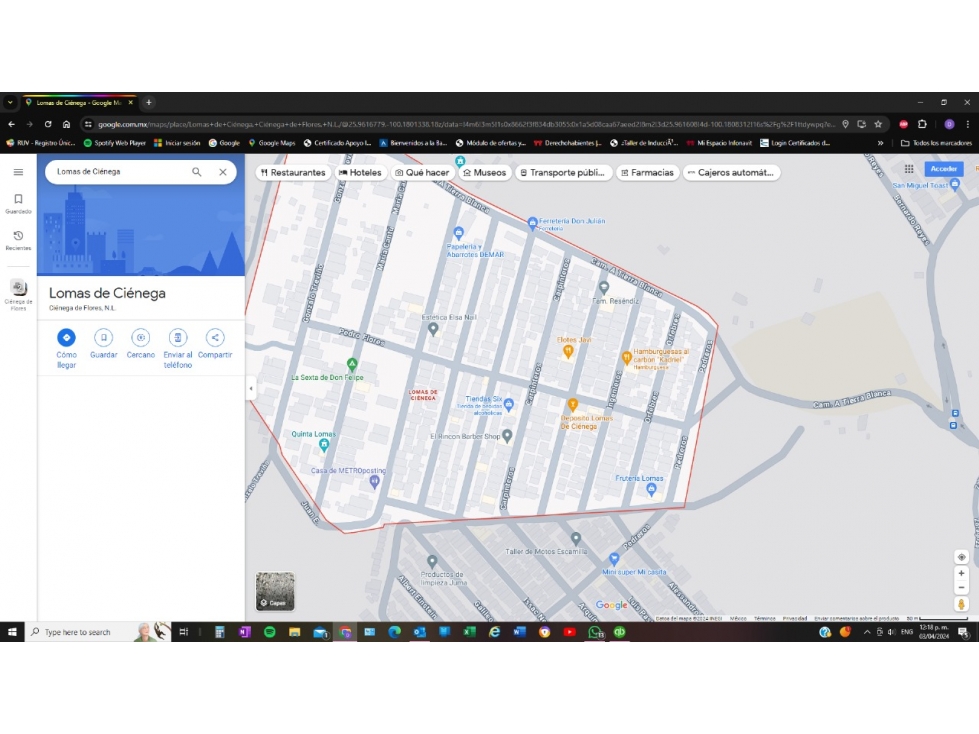
Task: Open the Google Maps hamburger menu
Action: [x=18, y=172]
